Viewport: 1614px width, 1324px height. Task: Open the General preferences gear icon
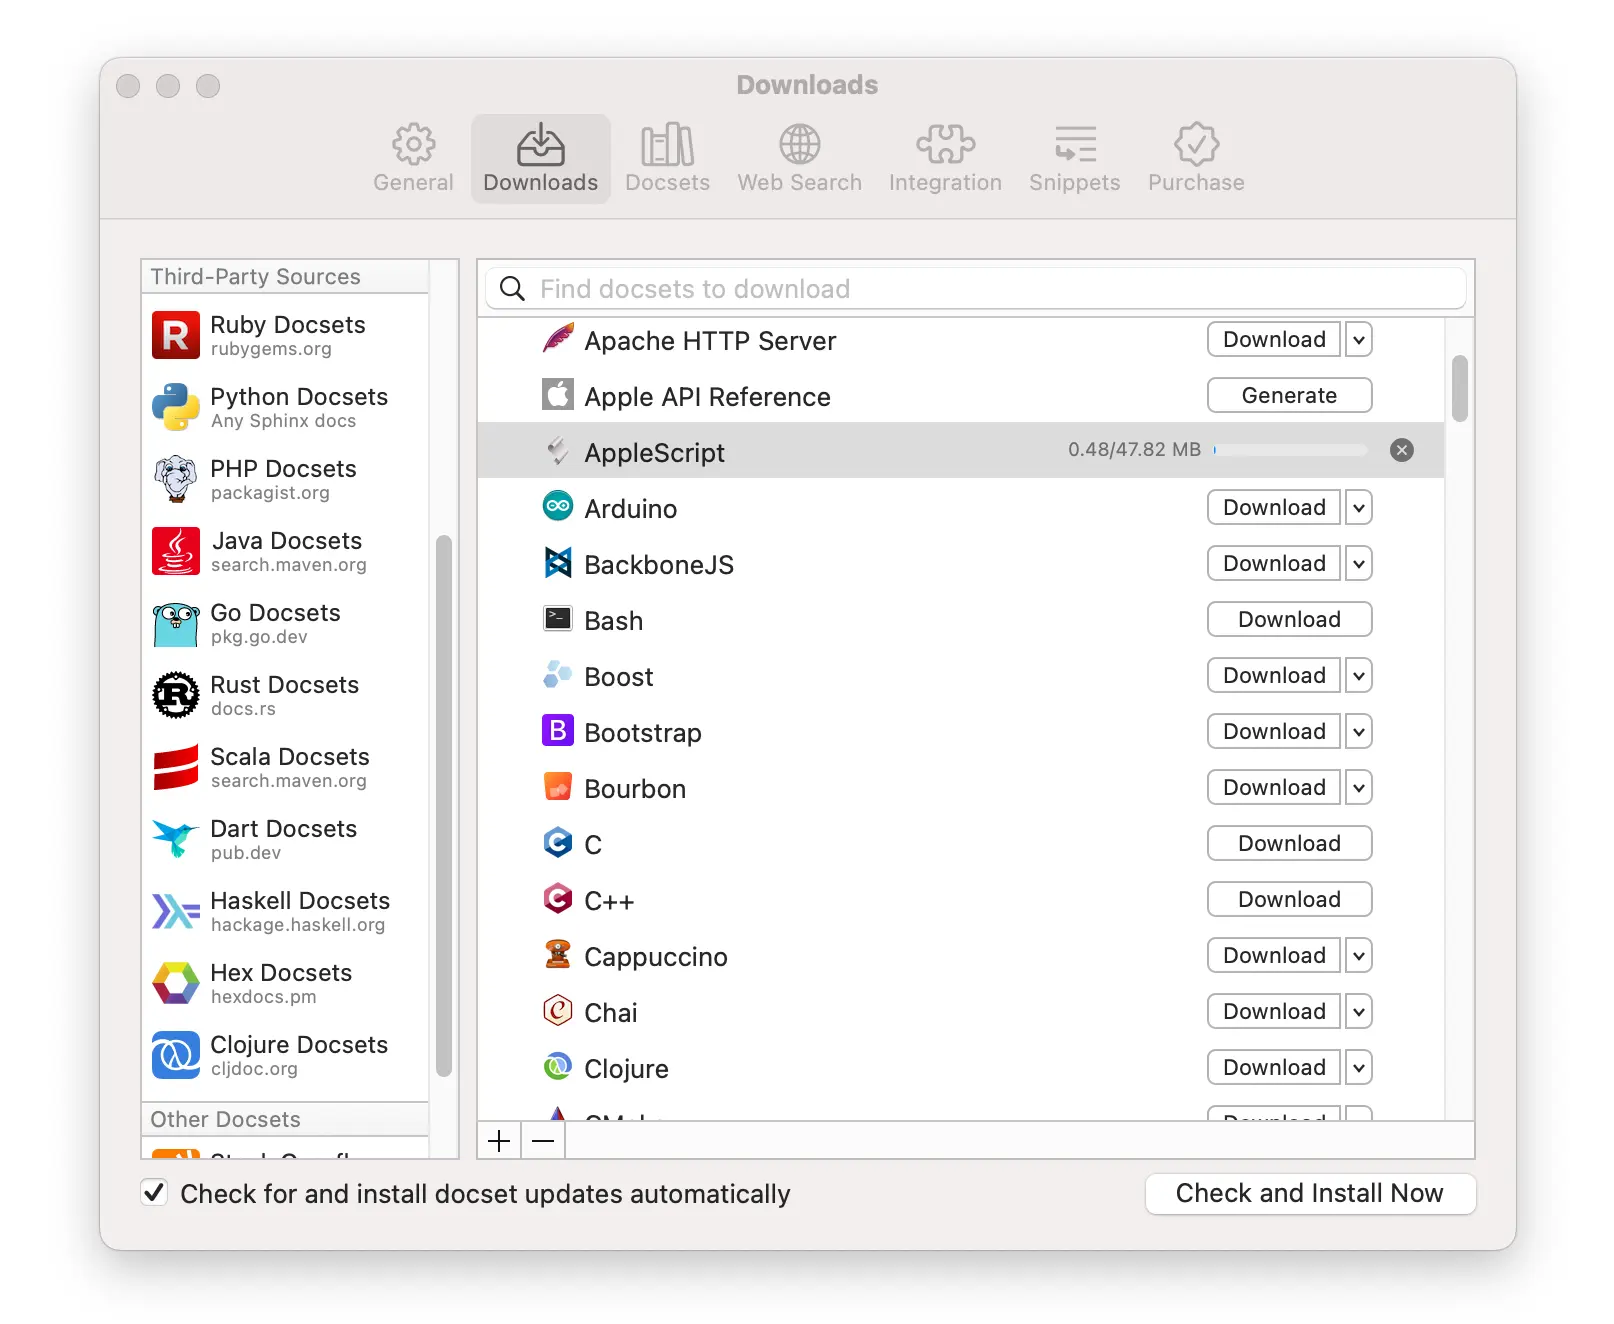413,145
